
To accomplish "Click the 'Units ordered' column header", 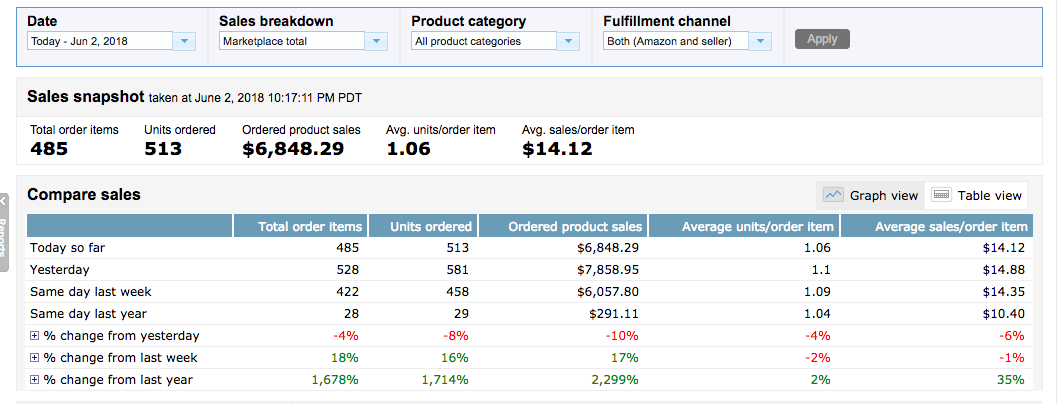I will coord(424,226).
